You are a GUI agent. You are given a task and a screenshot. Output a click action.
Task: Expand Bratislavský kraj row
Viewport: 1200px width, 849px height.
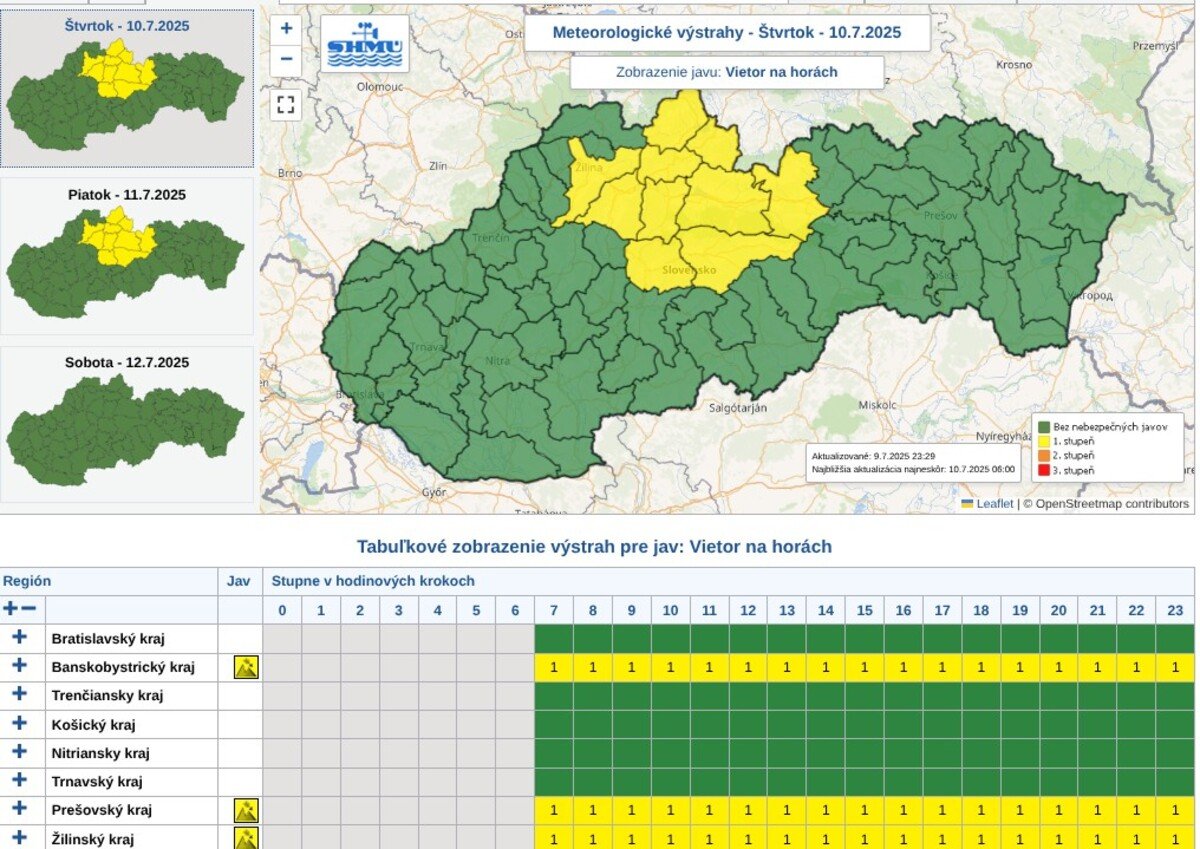19,638
